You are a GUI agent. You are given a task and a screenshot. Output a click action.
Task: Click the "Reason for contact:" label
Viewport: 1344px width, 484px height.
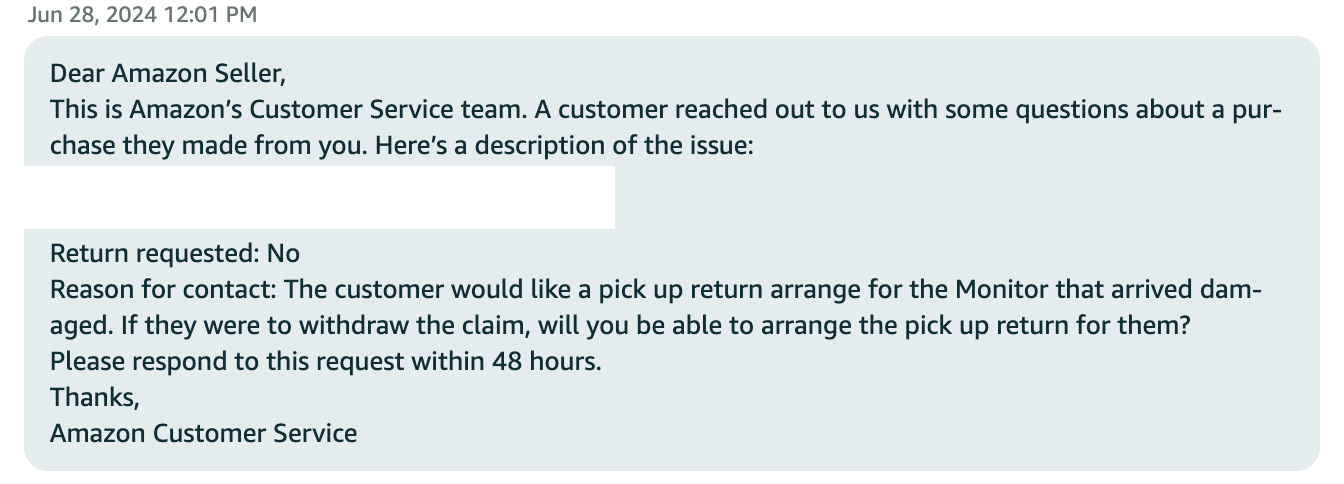[x=162, y=290]
